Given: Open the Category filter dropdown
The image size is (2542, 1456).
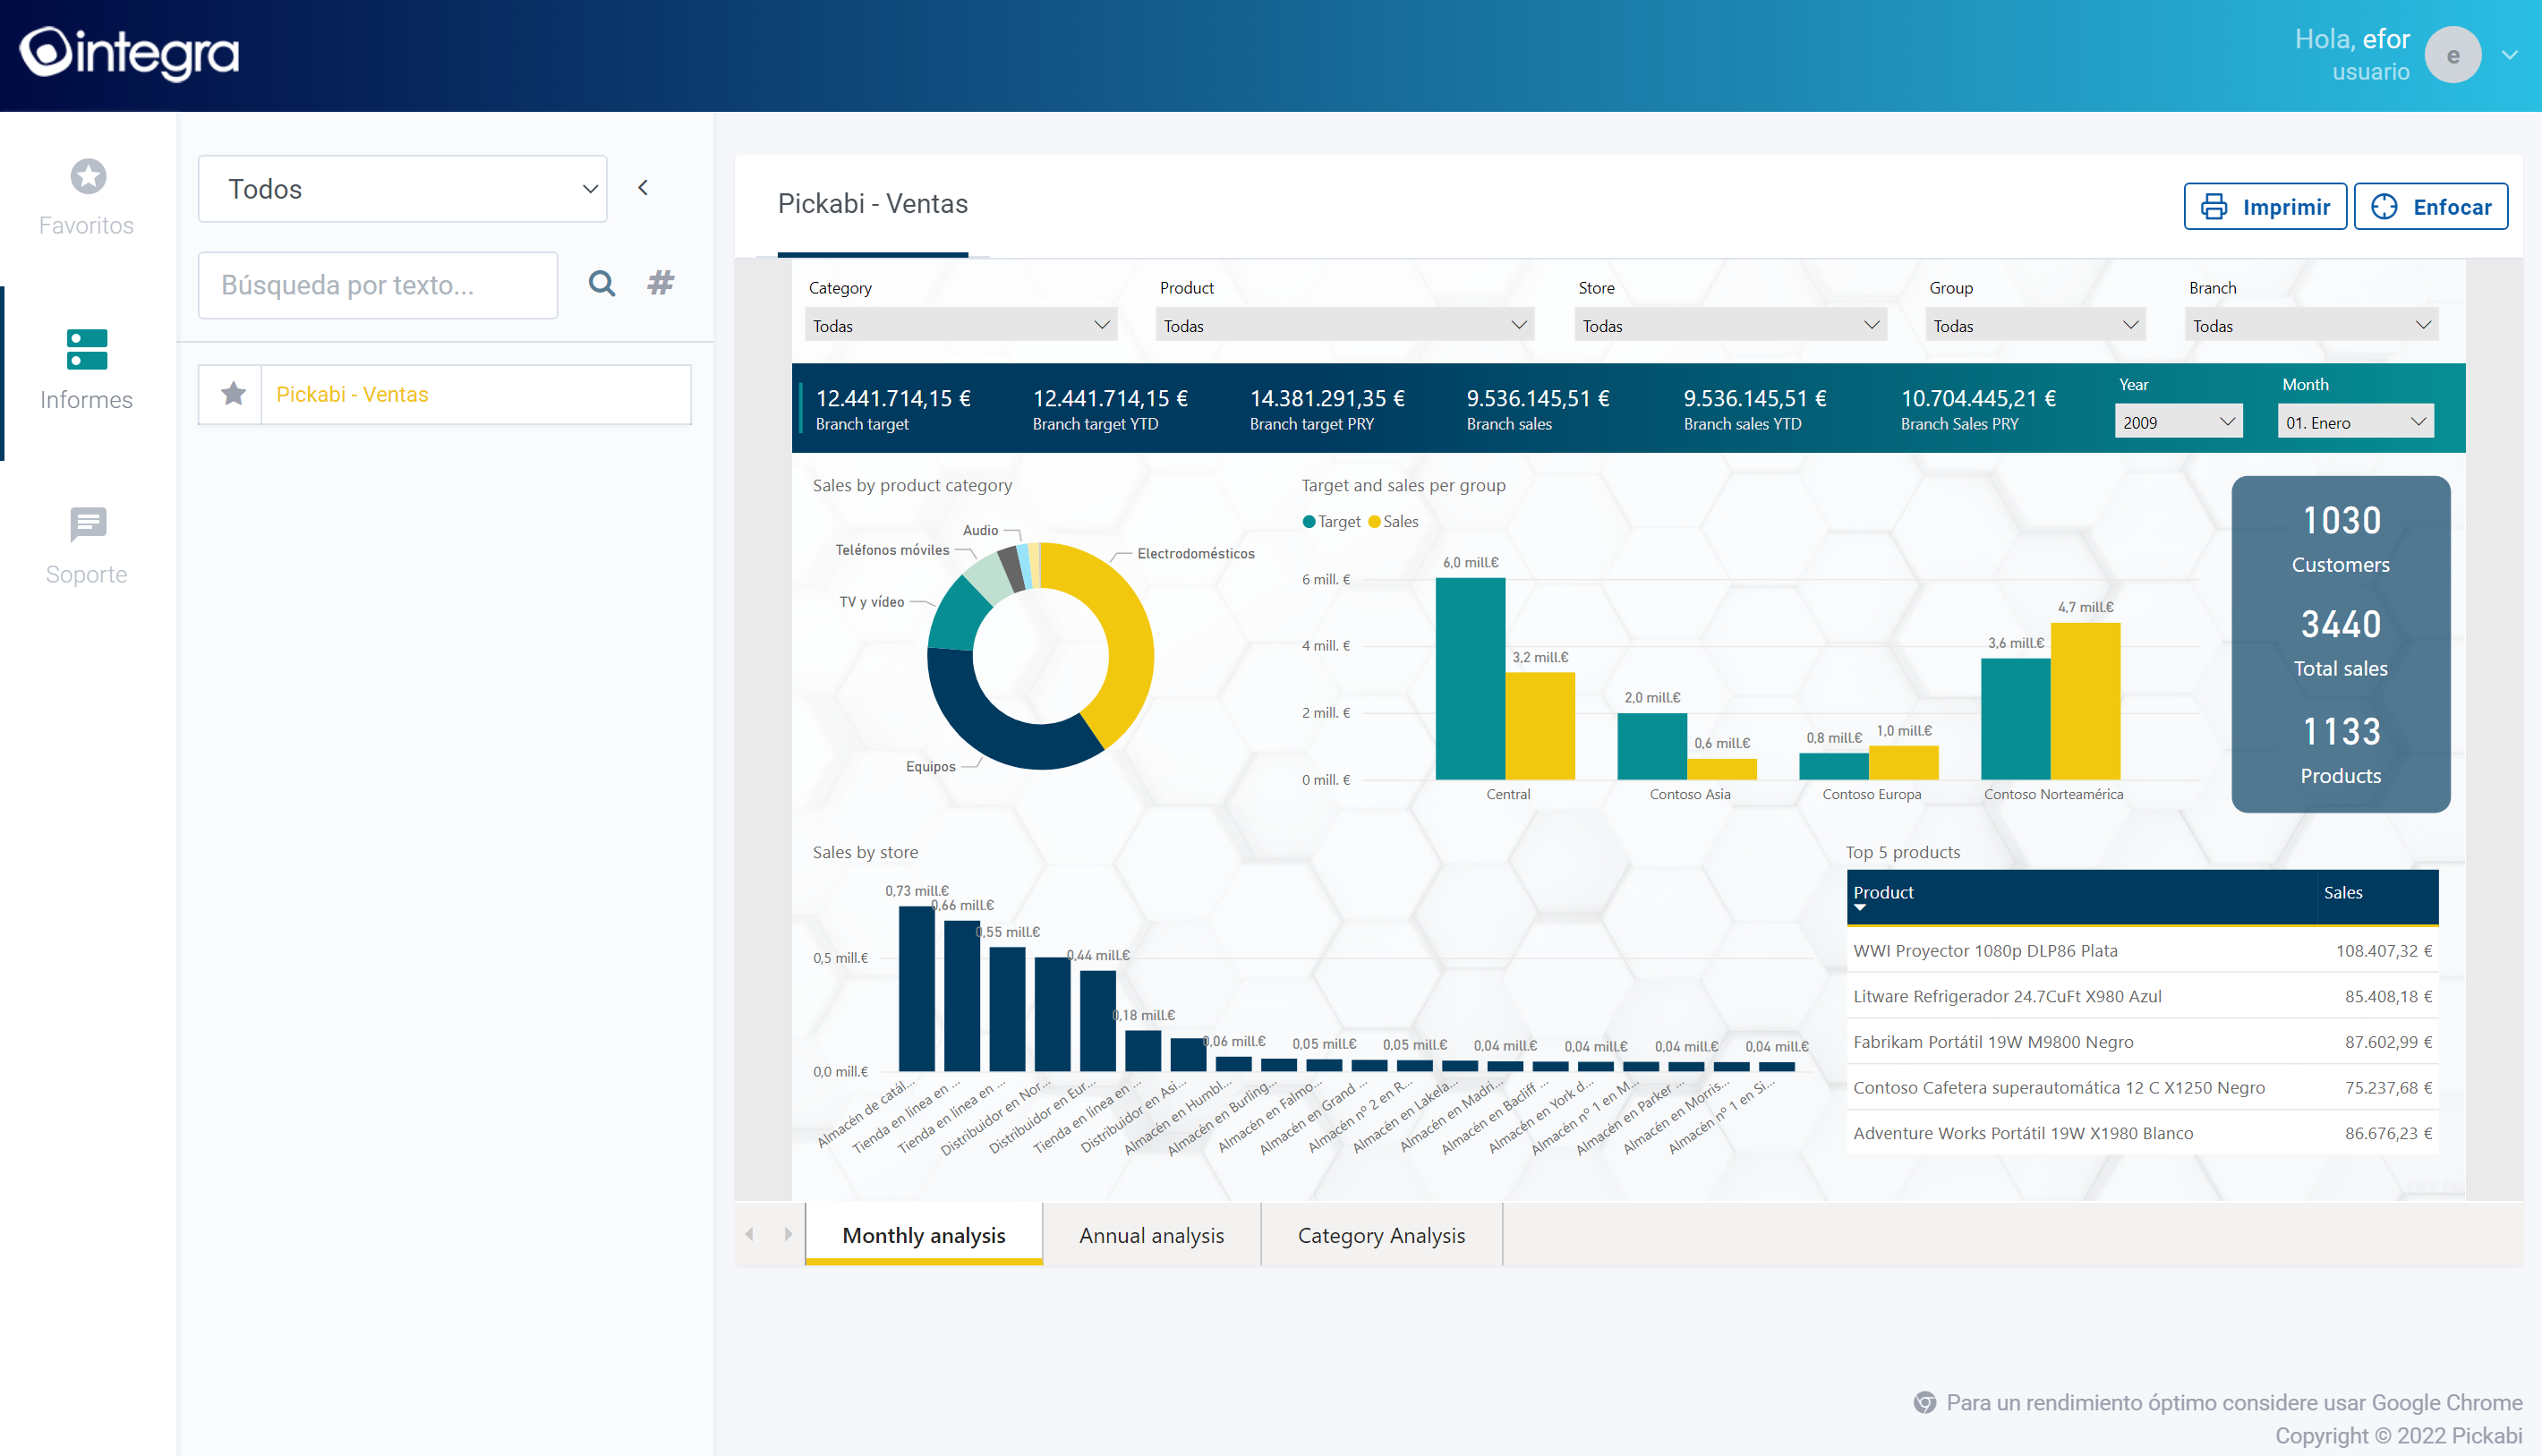Looking at the screenshot, I should (961, 325).
